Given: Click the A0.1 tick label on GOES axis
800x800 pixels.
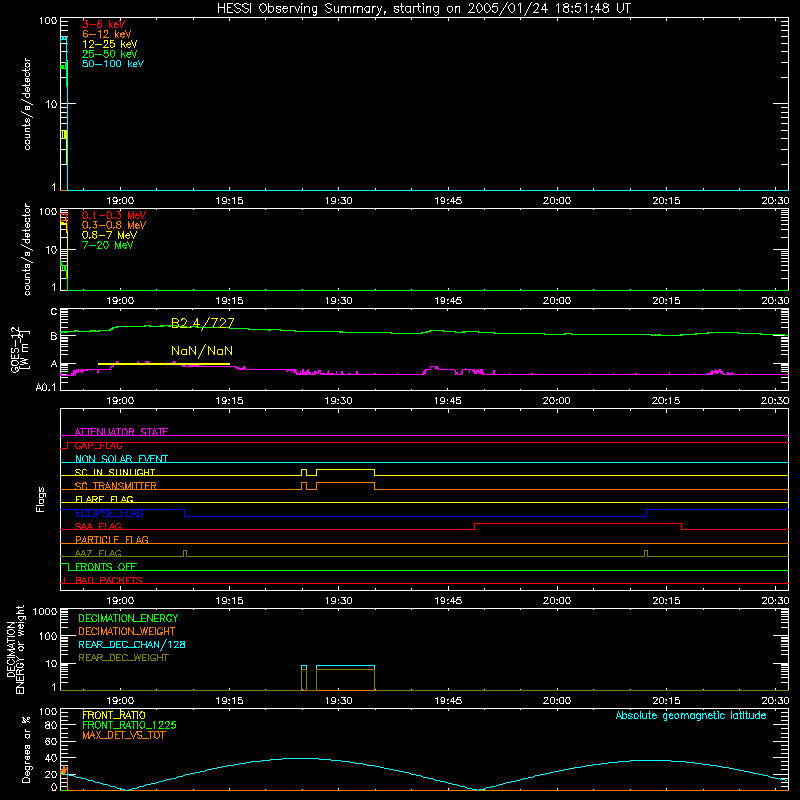Looking at the screenshot, I should coord(46,388).
